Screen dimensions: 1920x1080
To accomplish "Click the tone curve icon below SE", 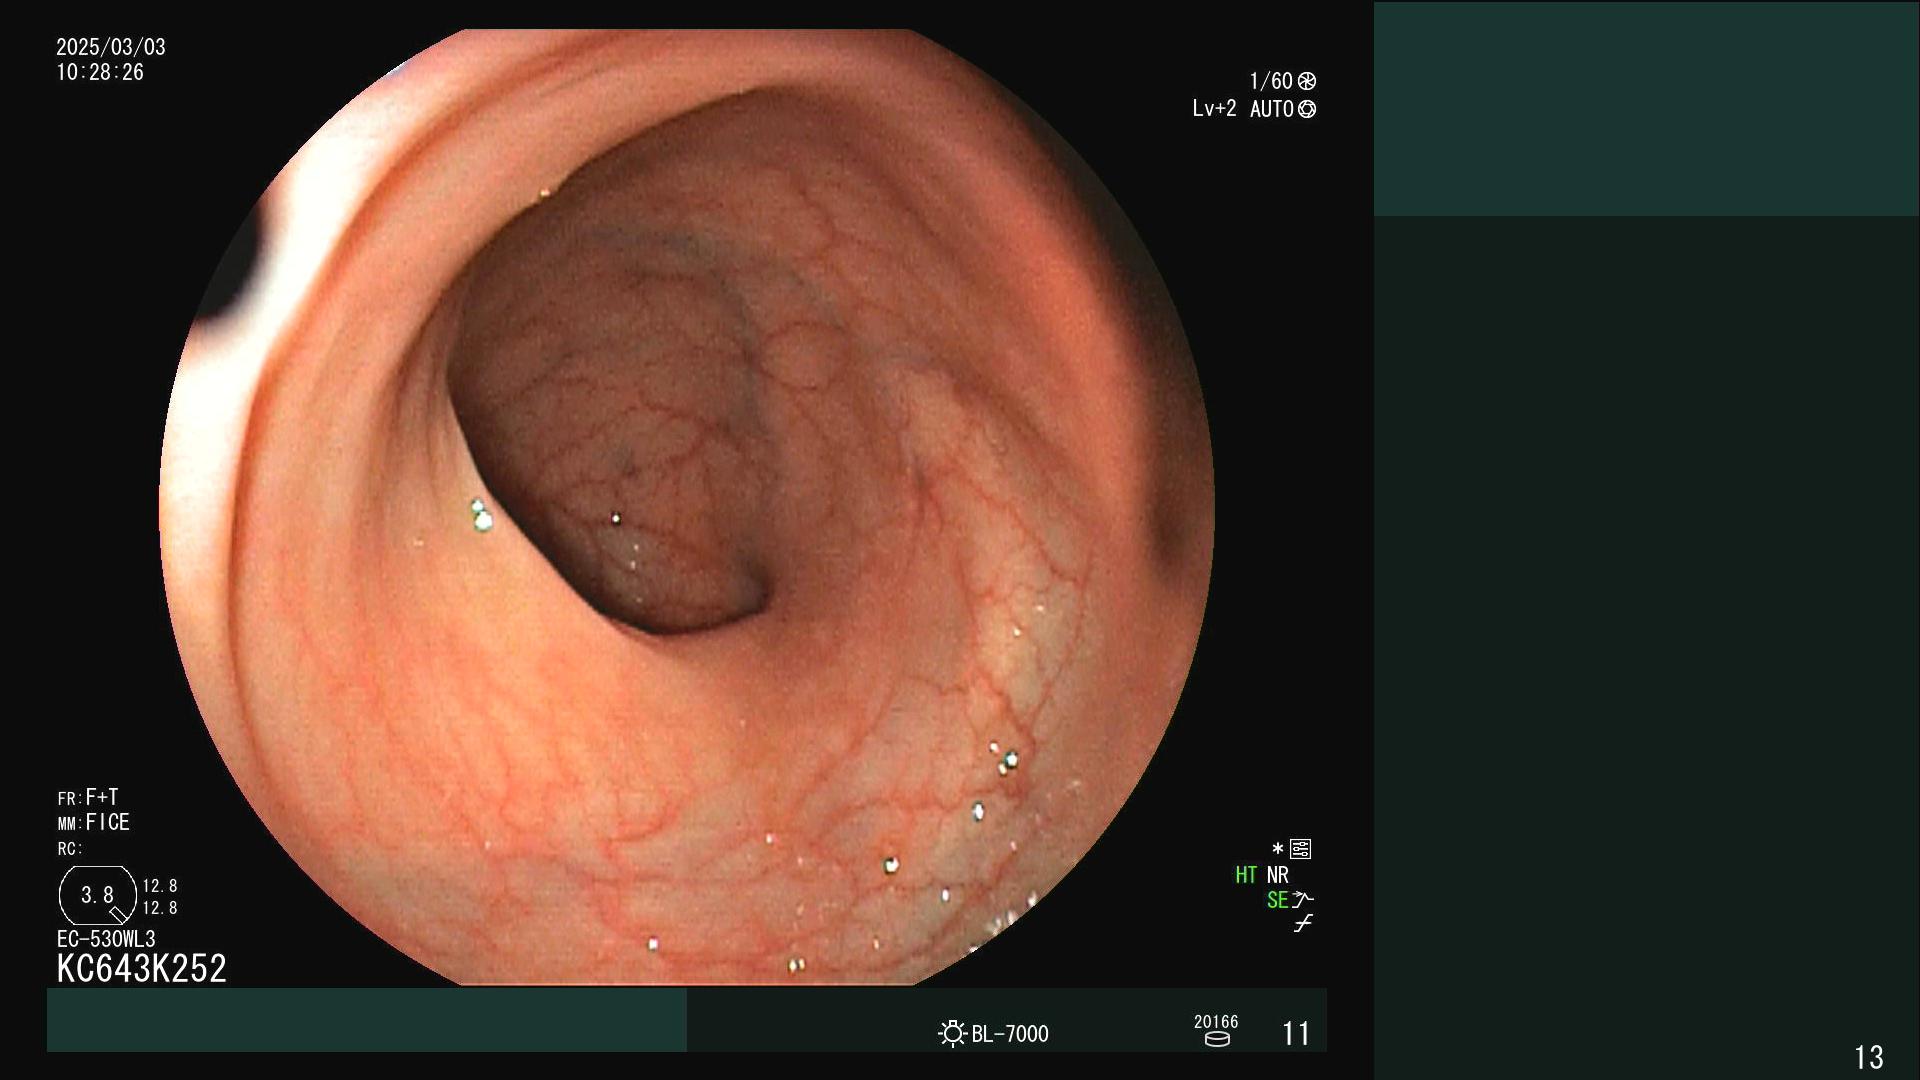I will point(1303,924).
